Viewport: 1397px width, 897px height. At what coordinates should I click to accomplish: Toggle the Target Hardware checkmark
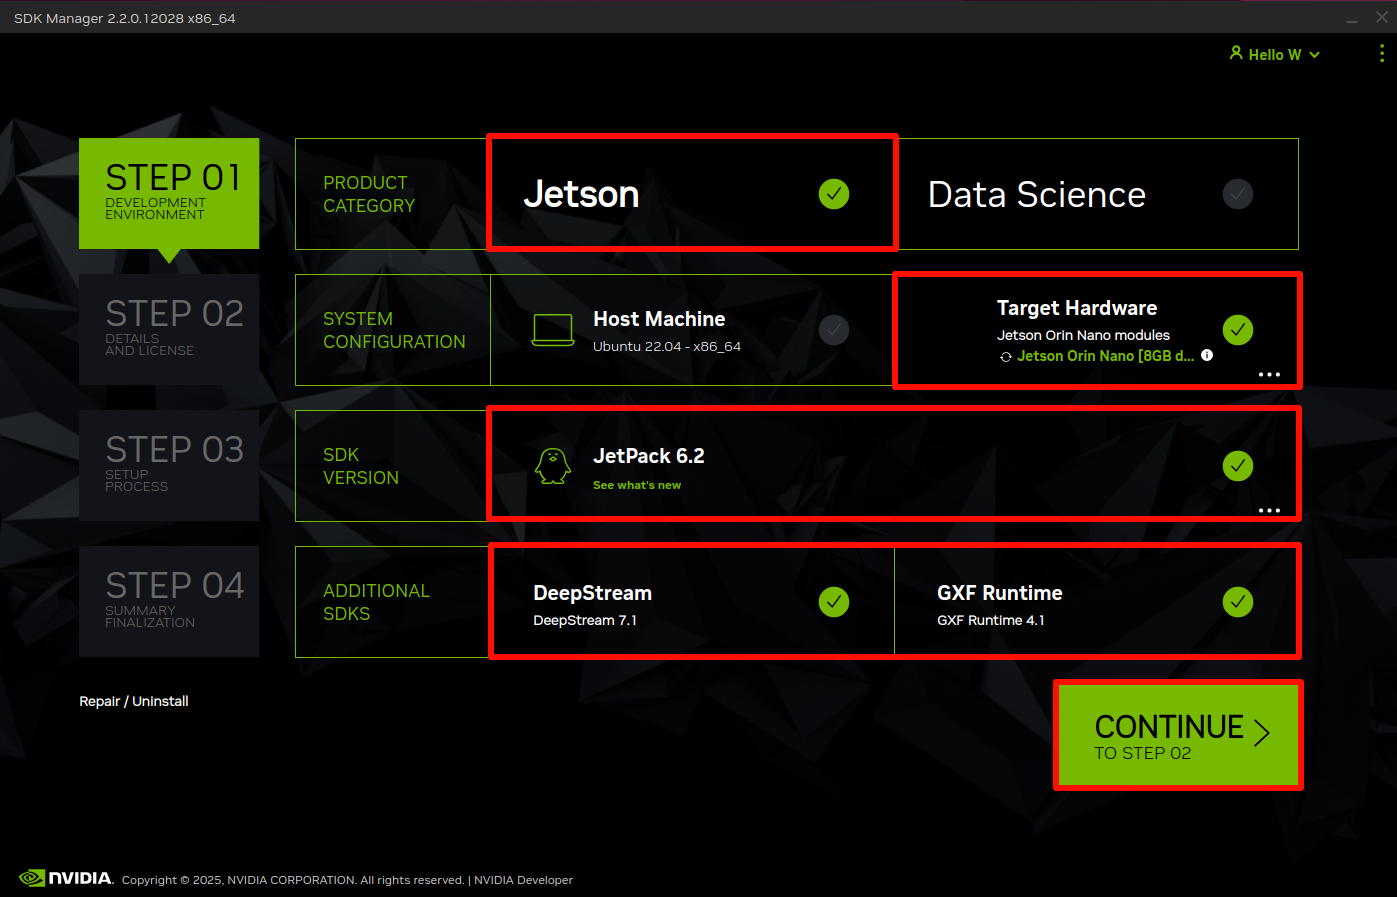[1238, 330]
